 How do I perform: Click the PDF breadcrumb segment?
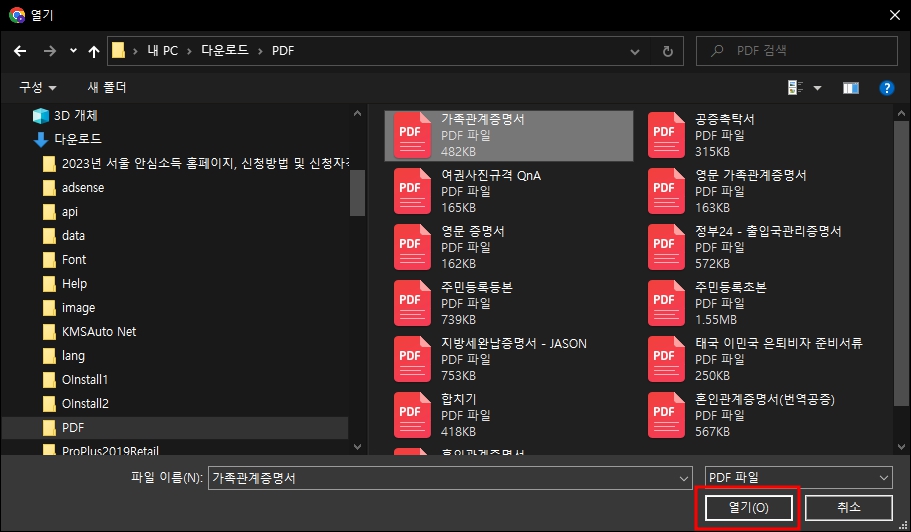[283, 51]
